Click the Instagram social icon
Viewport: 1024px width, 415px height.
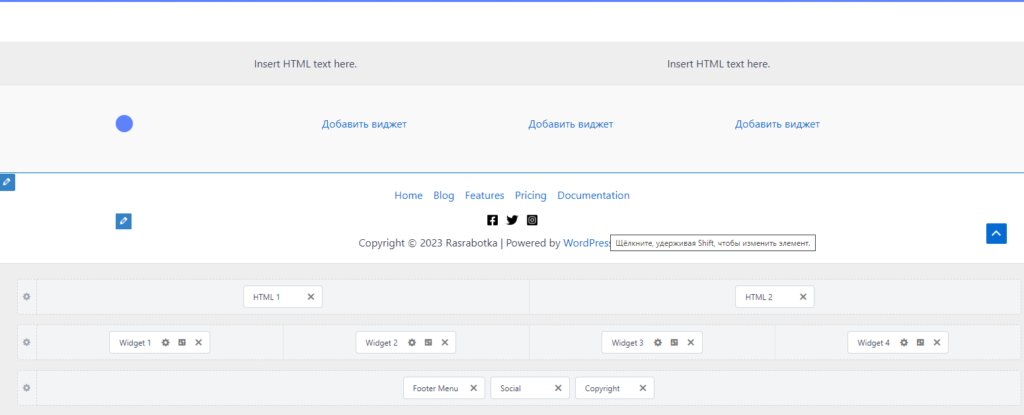click(x=532, y=220)
